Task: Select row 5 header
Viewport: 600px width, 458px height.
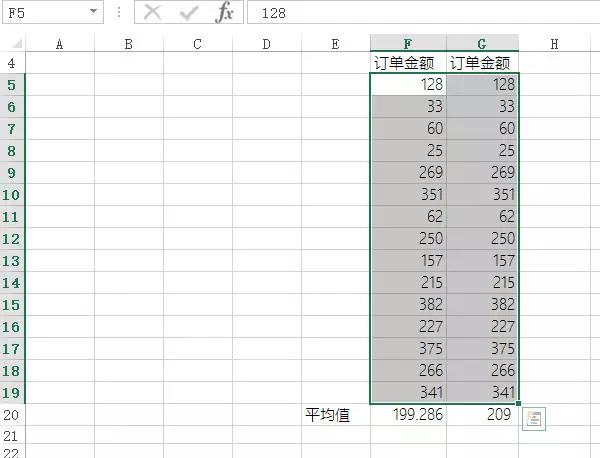Action: pos(12,85)
